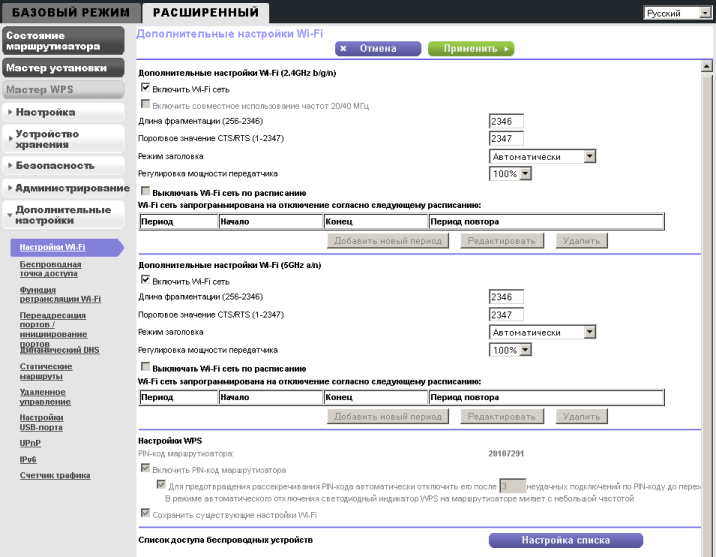The image size is (716, 557).
Task: Click 2.4GHz Пороговое значение CTS/RTS field
Action: 506,138
